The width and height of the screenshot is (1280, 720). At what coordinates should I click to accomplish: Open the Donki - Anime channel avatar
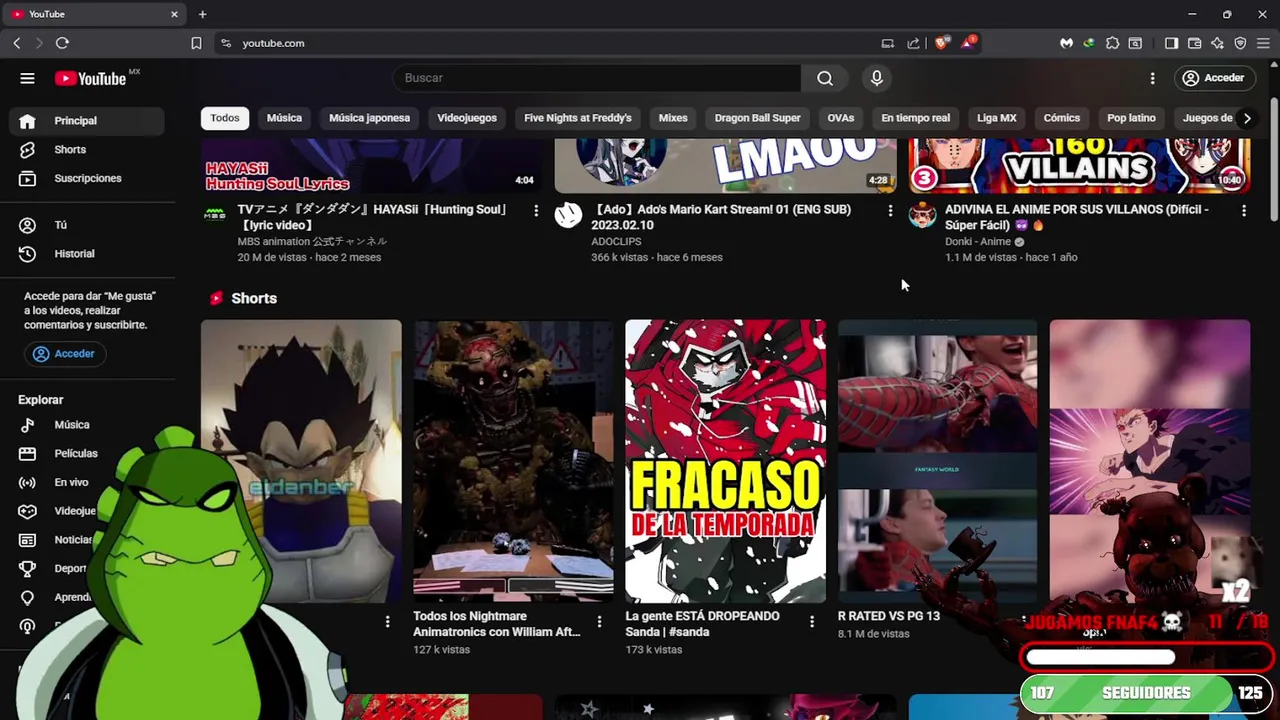click(922, 215)
